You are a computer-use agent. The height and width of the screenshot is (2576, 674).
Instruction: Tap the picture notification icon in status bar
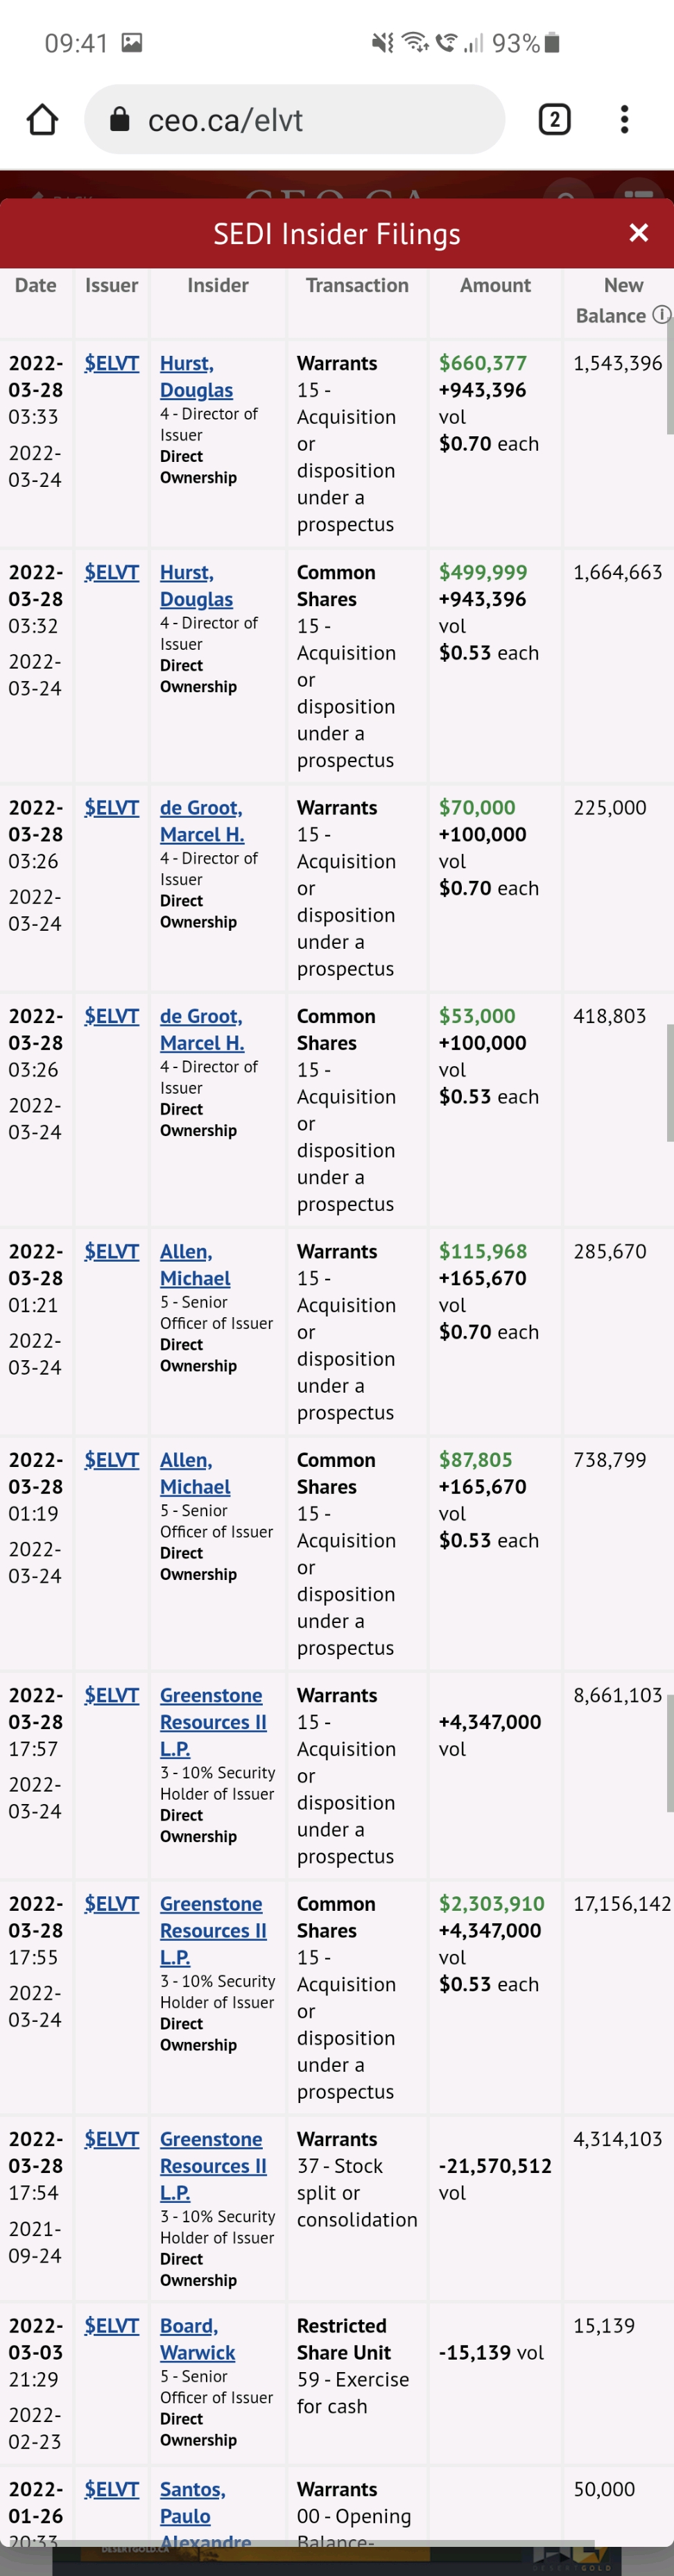[x=131, y=43]
